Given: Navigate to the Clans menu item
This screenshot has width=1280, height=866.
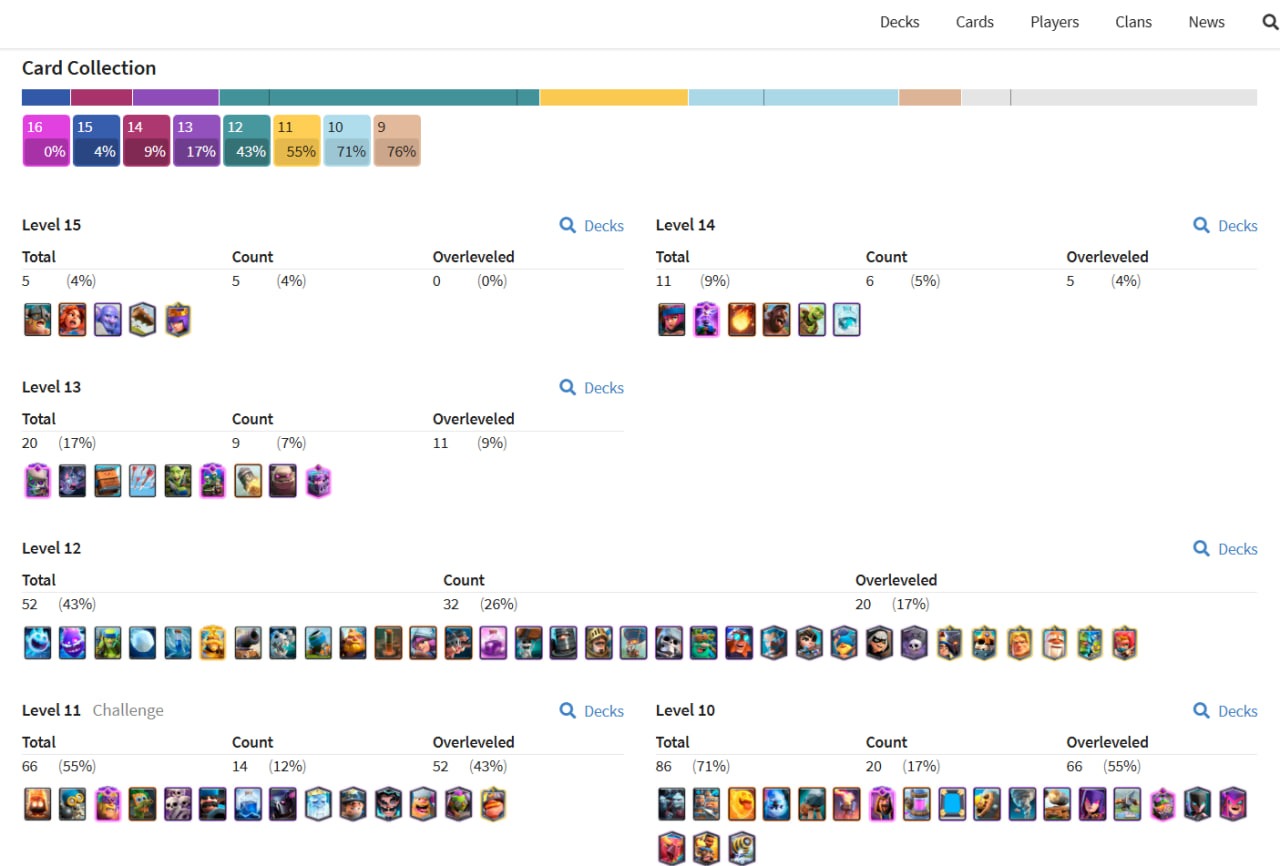Looking at the screenshot, I should point(1133,22).
